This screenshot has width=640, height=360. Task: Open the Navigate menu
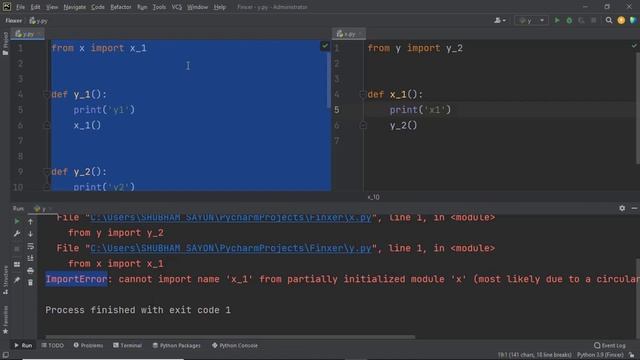coord(75,7)
